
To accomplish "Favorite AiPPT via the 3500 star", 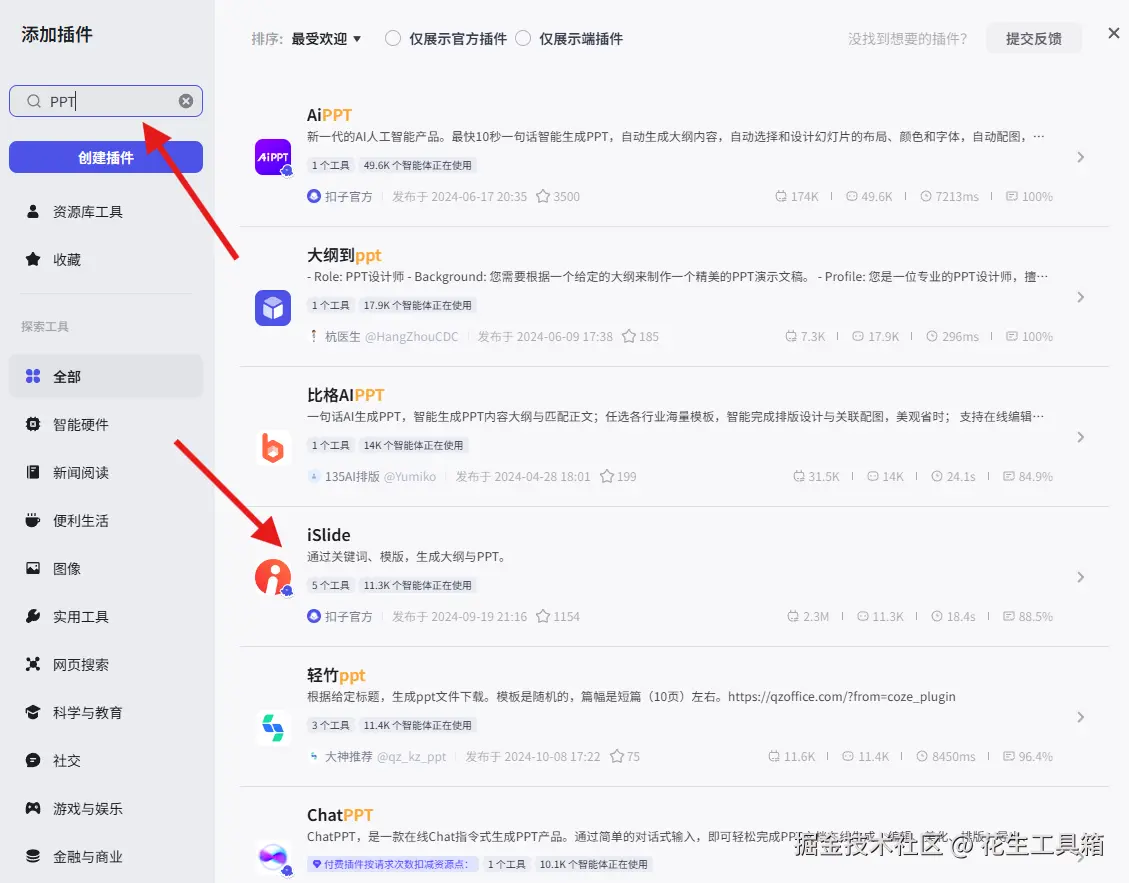I will pyautogui.click(x=543, y=196).
